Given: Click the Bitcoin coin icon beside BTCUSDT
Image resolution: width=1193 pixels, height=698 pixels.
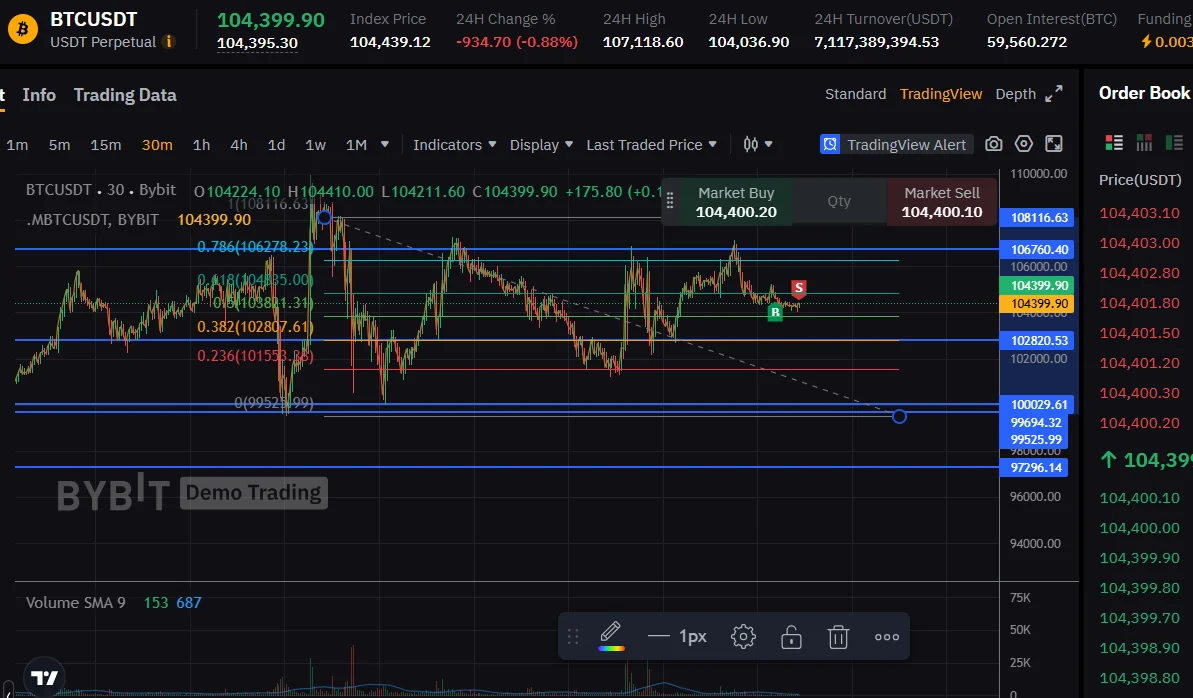Looking at the screenshot, I should pyautogui.click(x=23, y=30).
